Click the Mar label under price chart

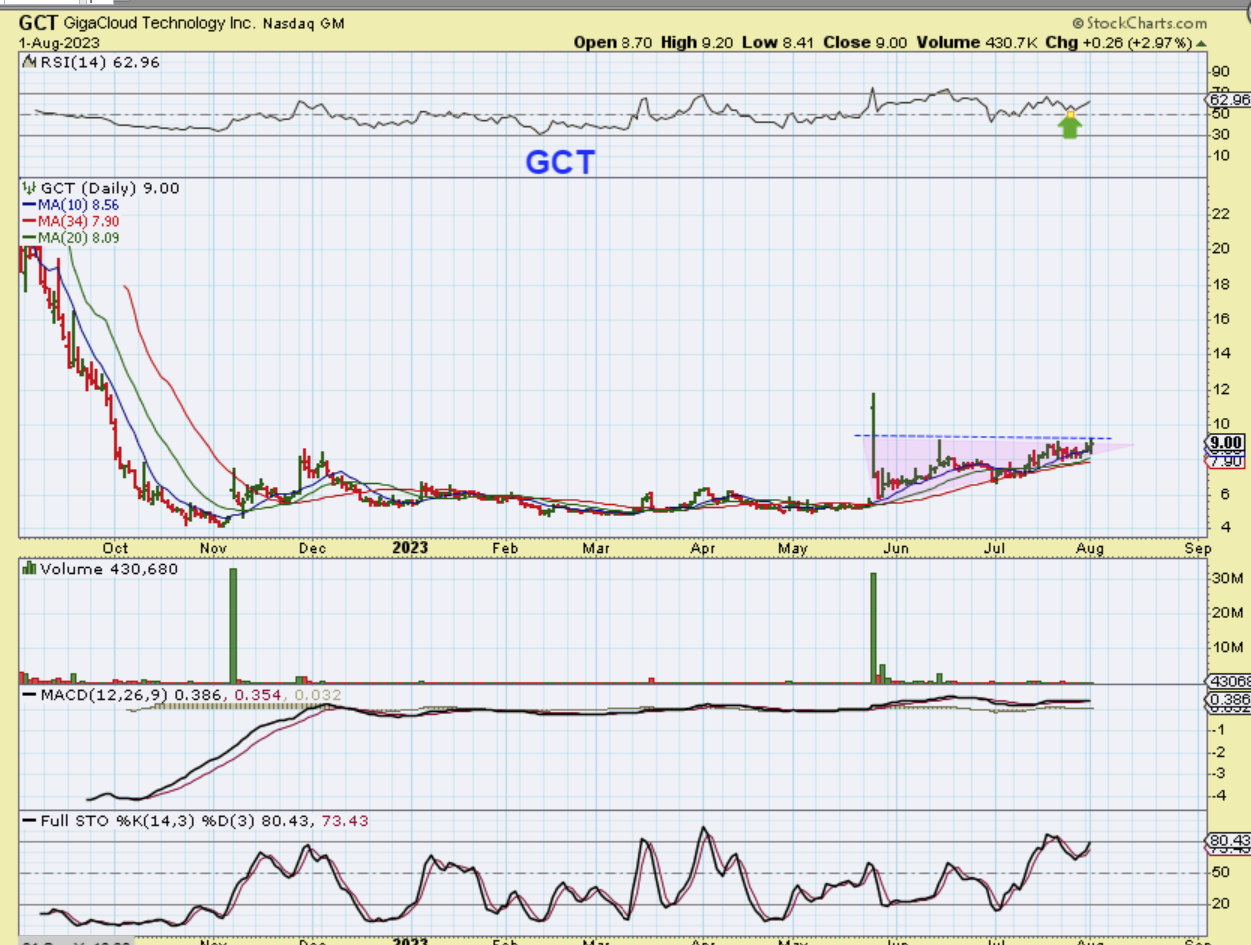point(597,548)
